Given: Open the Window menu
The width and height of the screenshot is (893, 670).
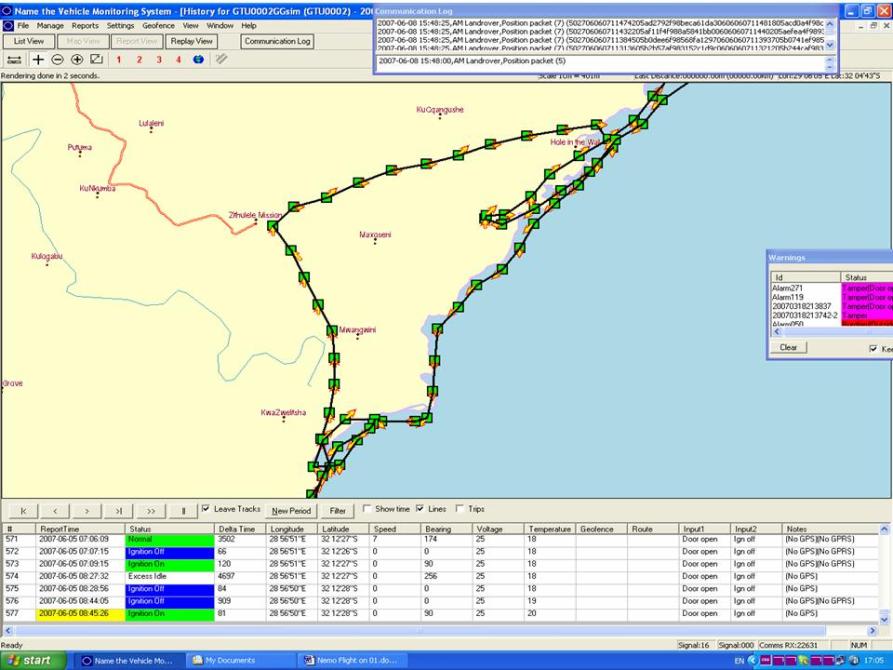Looking at the screenshot, I should pos(220,26).
